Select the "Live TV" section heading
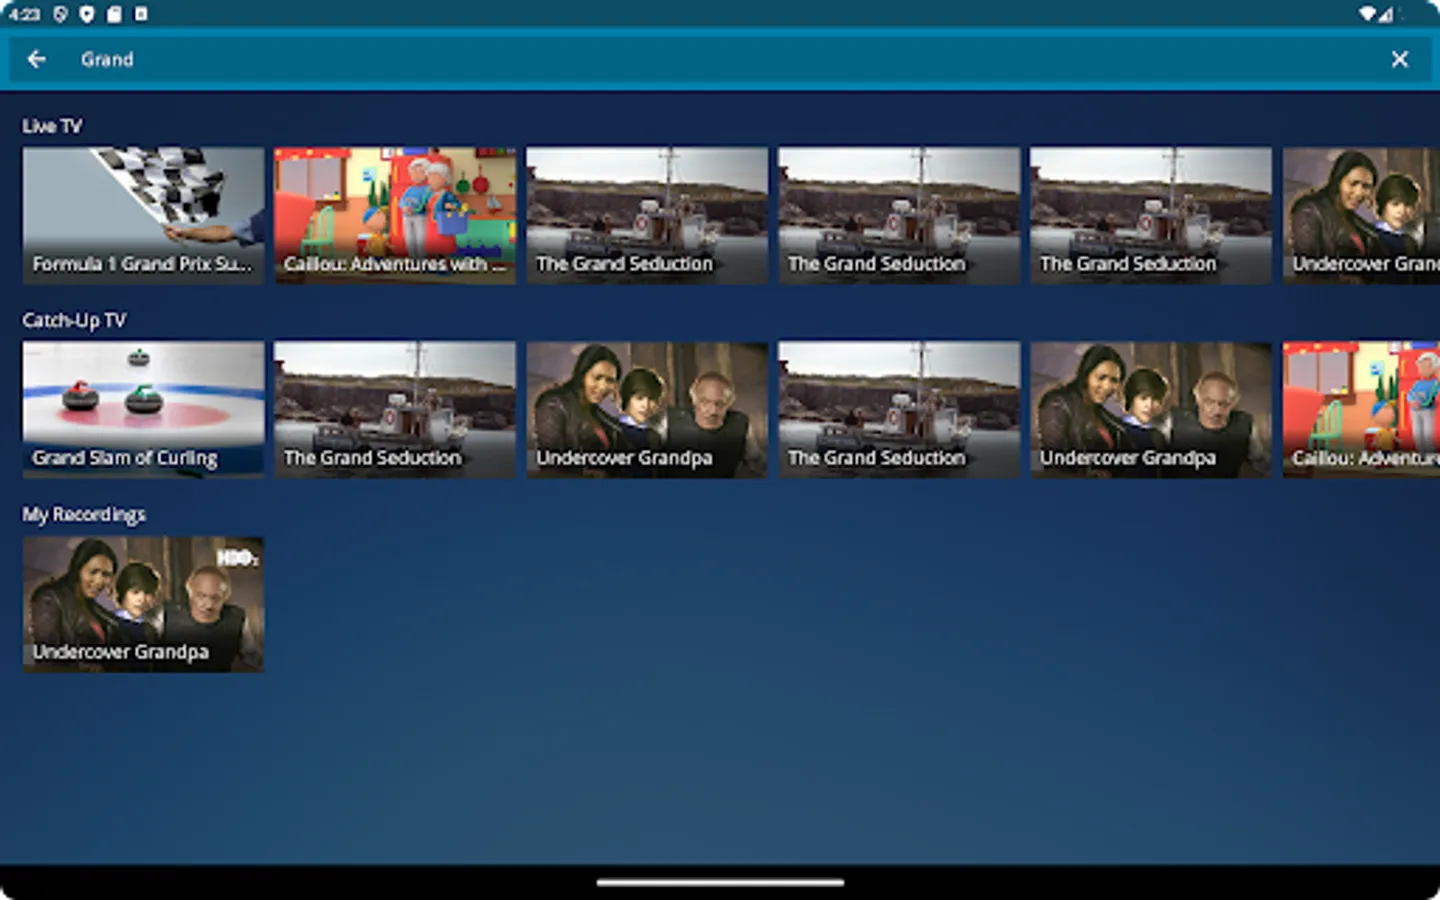Image resolution: width=1440 pixels, height=900 pixels. 52,126
